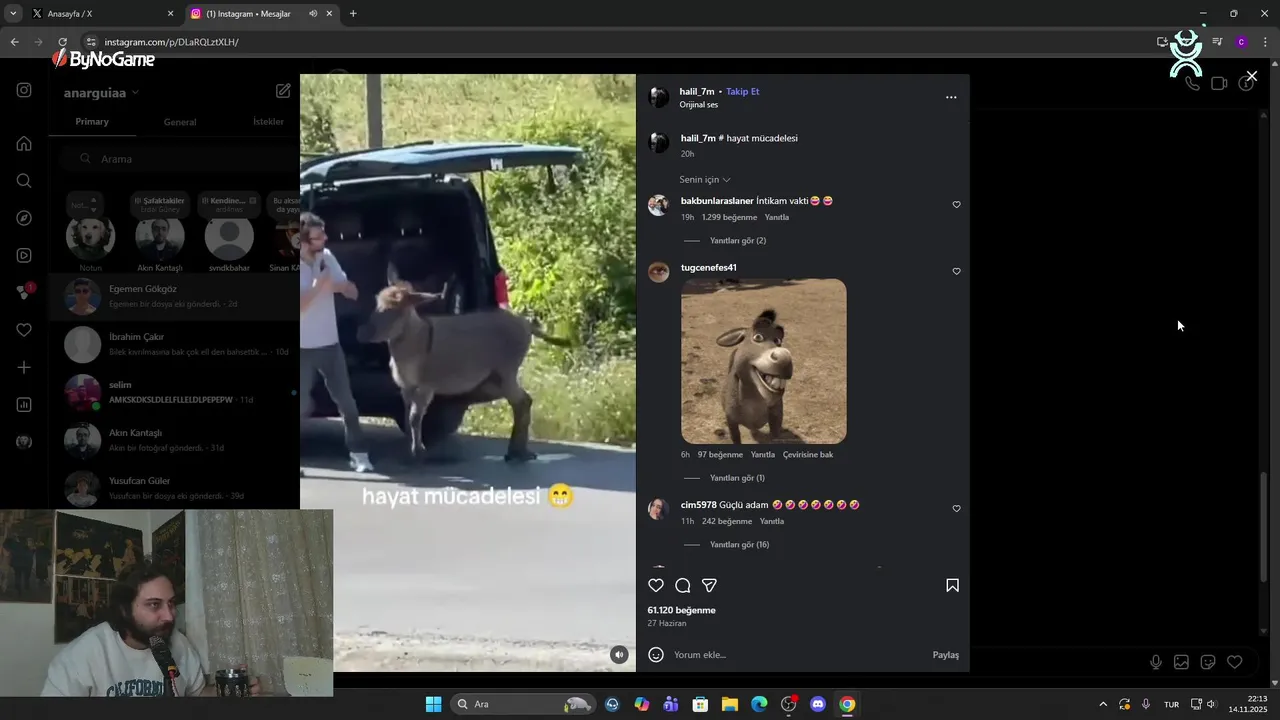1280x720 pixels.
Task: Click 'Çevirisine bak' translation link
Action: (x=808, y=455)
